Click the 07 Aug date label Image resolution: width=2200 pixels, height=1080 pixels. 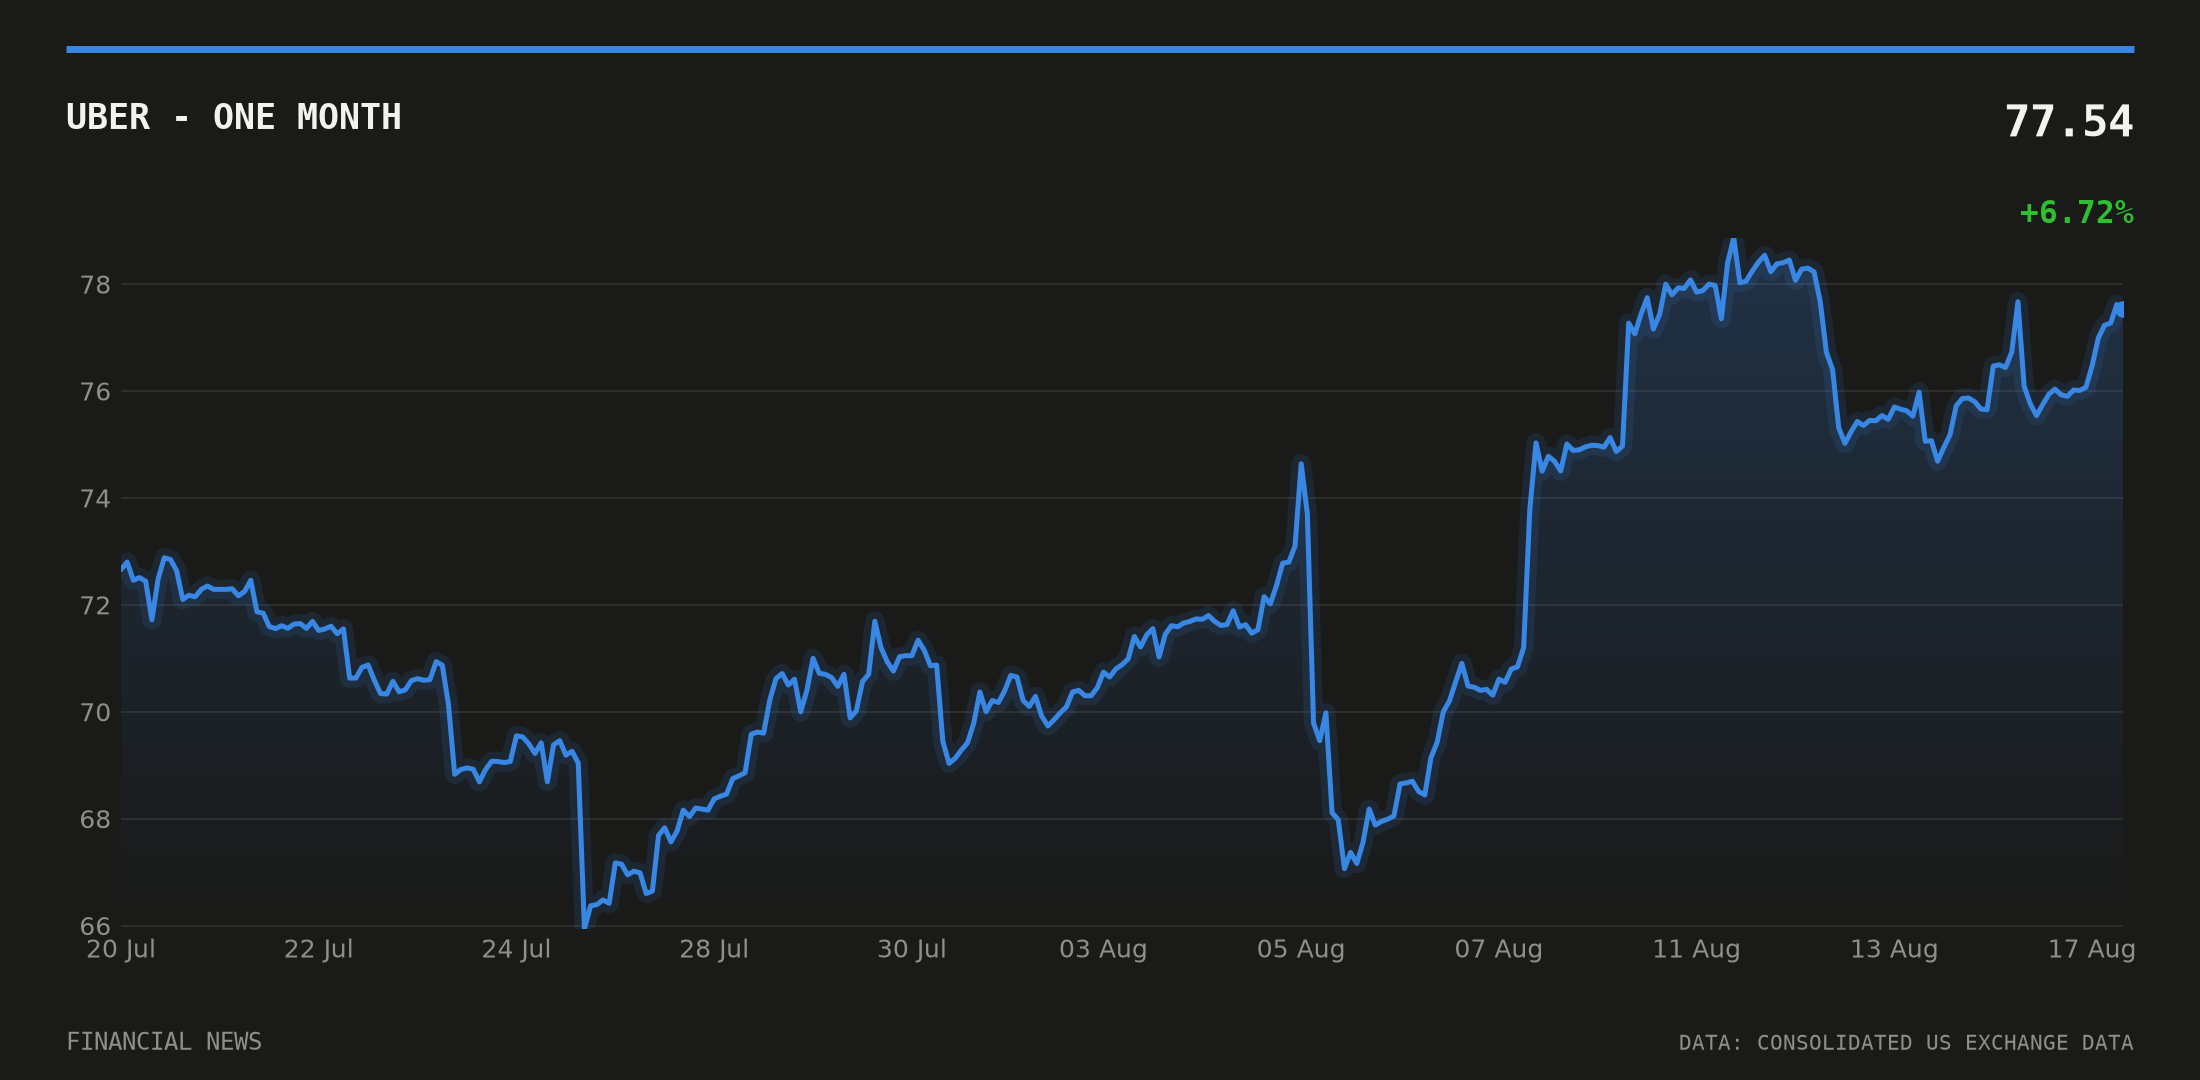1498,949
